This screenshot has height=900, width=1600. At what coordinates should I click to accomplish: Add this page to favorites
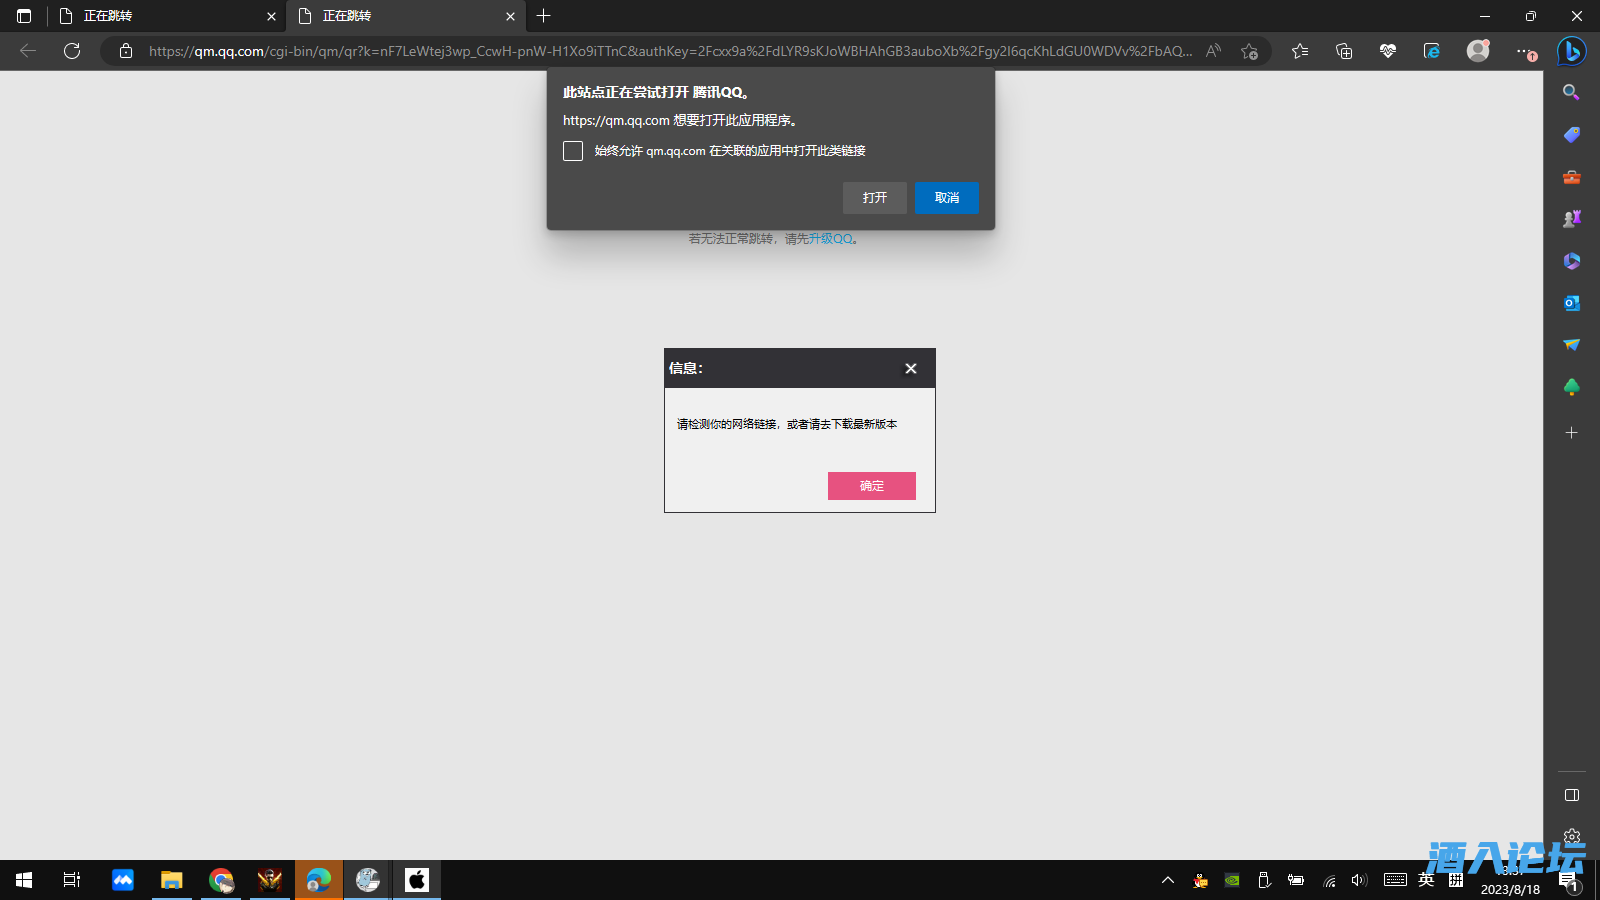pos(1249,51)
